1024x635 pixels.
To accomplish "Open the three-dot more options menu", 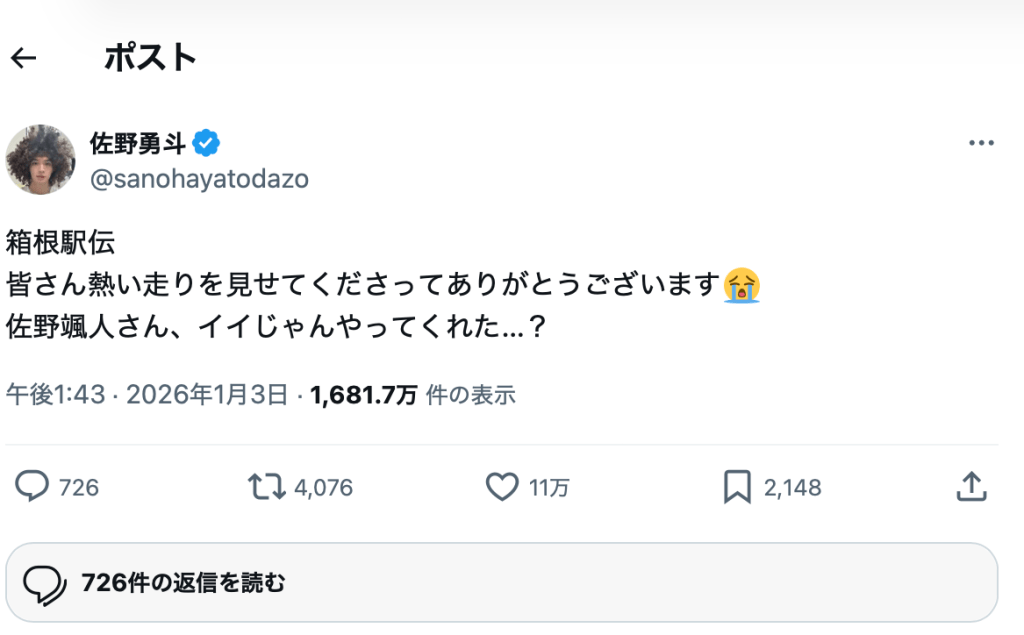I will [981, 143].
